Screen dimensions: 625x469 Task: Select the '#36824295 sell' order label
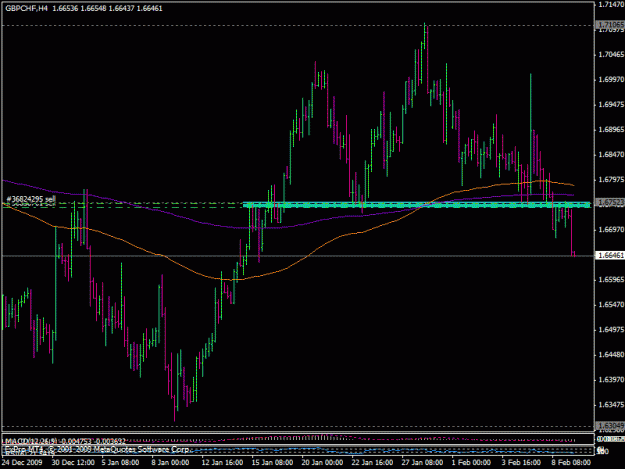click(x=31, y=199)
